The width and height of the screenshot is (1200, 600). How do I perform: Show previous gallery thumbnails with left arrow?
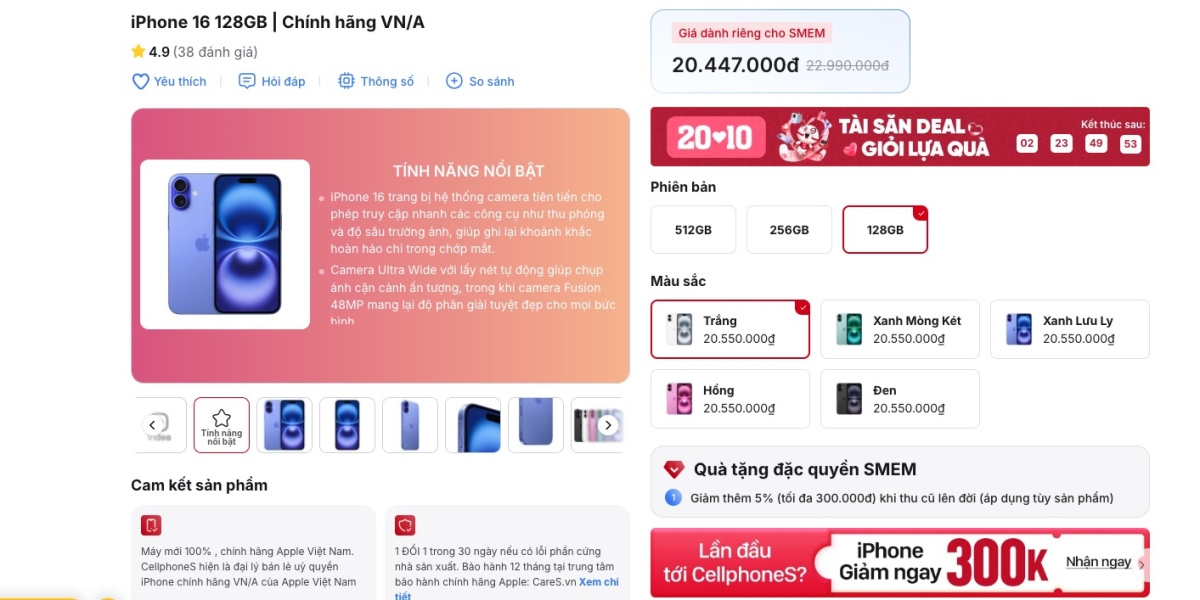(152, 425)
